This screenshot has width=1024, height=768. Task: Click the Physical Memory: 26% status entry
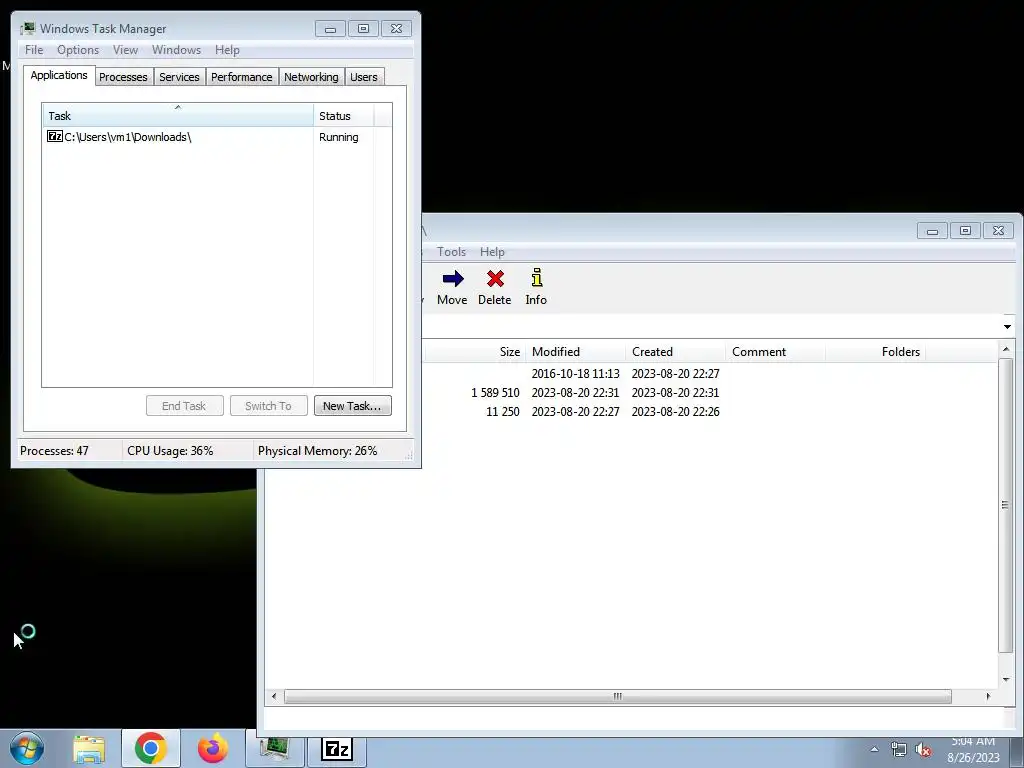coord(317,451)
